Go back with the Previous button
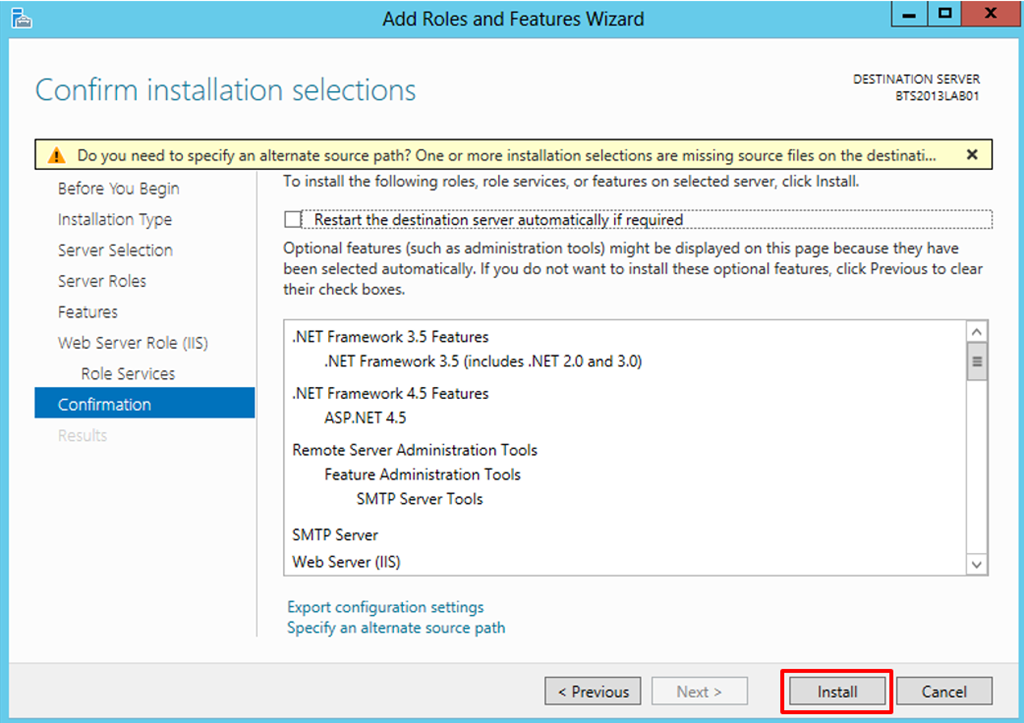The image size is (1024, 723). click(x=593, y=691)
